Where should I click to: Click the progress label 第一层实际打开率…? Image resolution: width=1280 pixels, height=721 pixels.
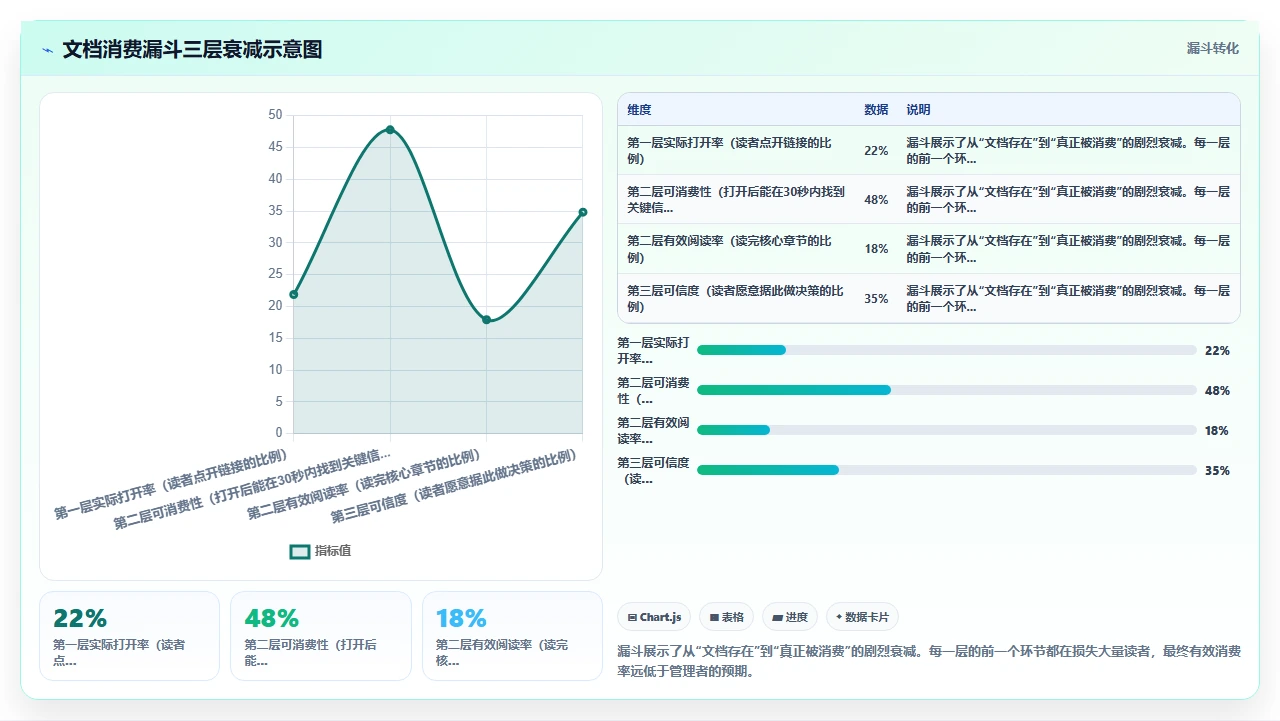click(x=653, y=350)
